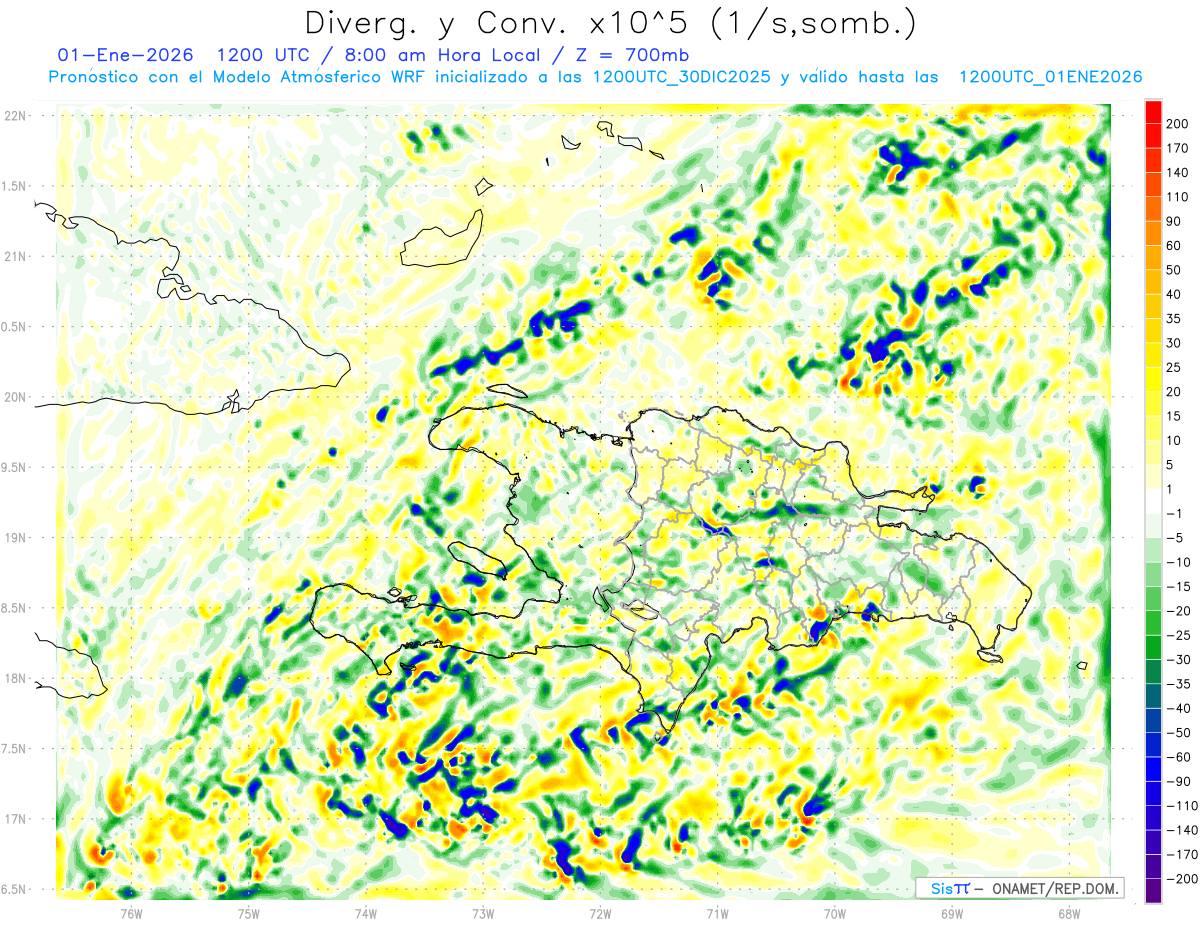Click the "1.5N" latitude axis label

click(x=15, y=186)
